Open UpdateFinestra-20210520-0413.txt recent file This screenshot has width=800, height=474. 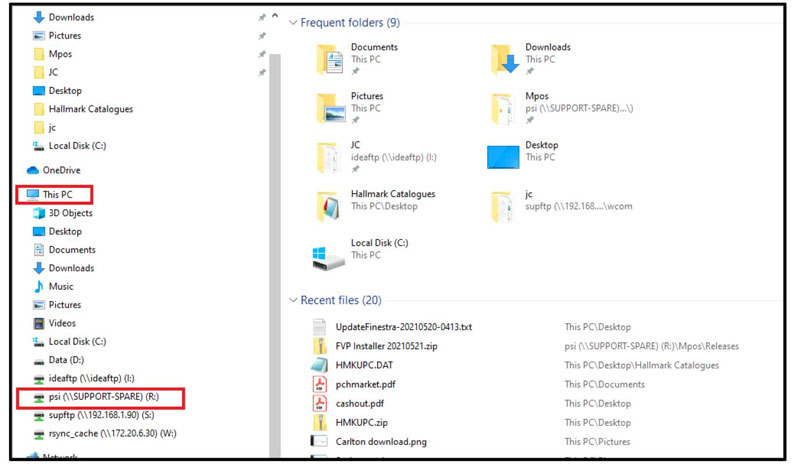tap(403, 327)
